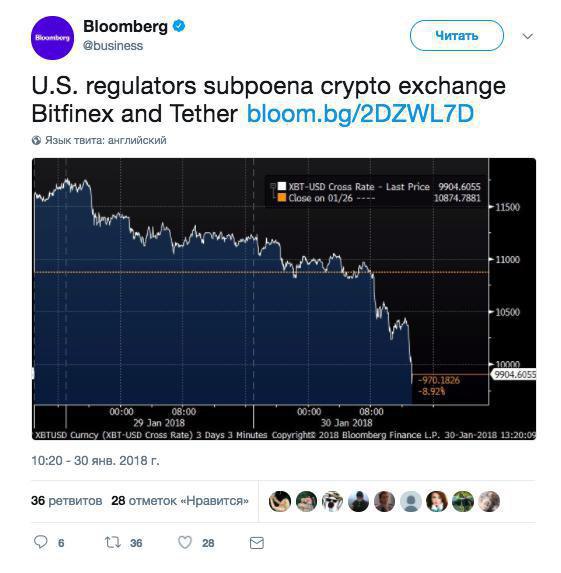Expand tweet options chevron menu
561x573 pixels.
click(527, 36)
